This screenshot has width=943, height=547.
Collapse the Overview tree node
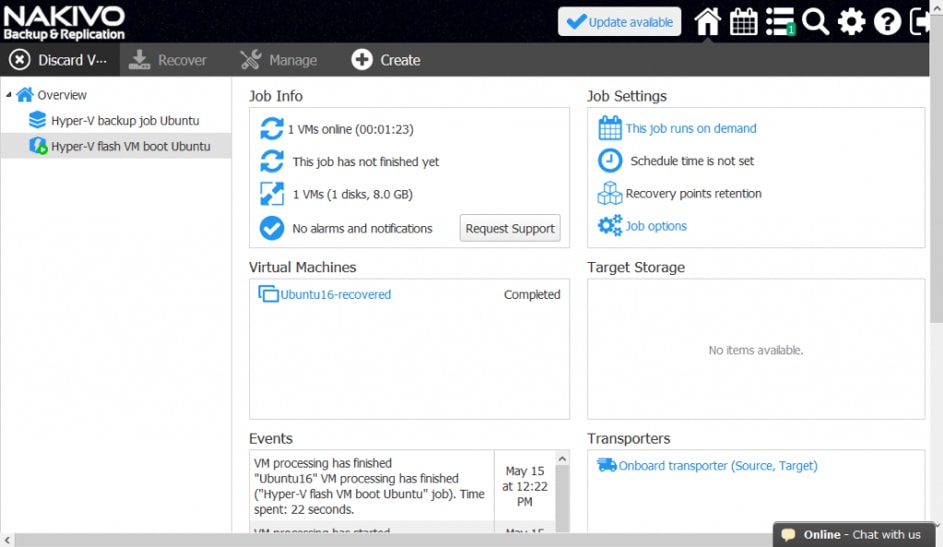coord(9,95)
